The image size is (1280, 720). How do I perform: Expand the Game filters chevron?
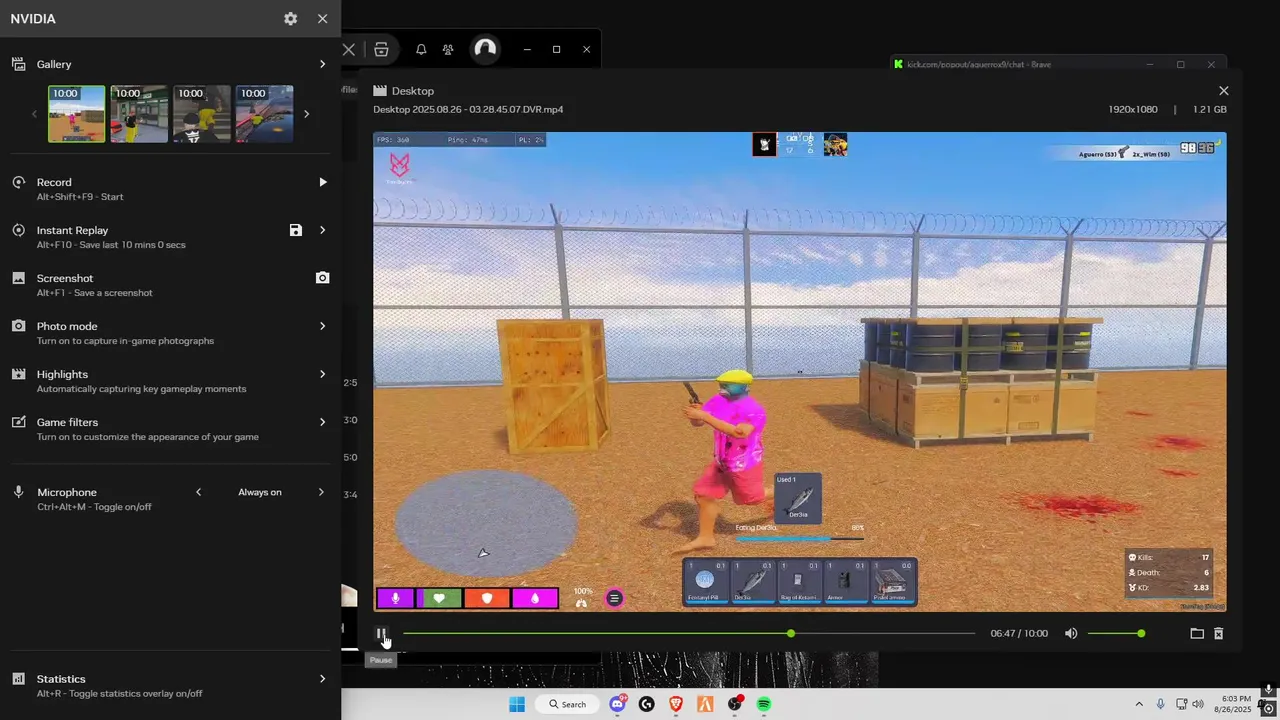click(322, 422)
